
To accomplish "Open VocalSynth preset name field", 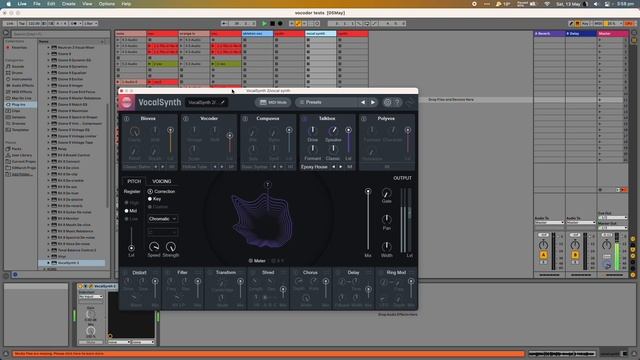I will pyautogui.click(x=206, y=102).
